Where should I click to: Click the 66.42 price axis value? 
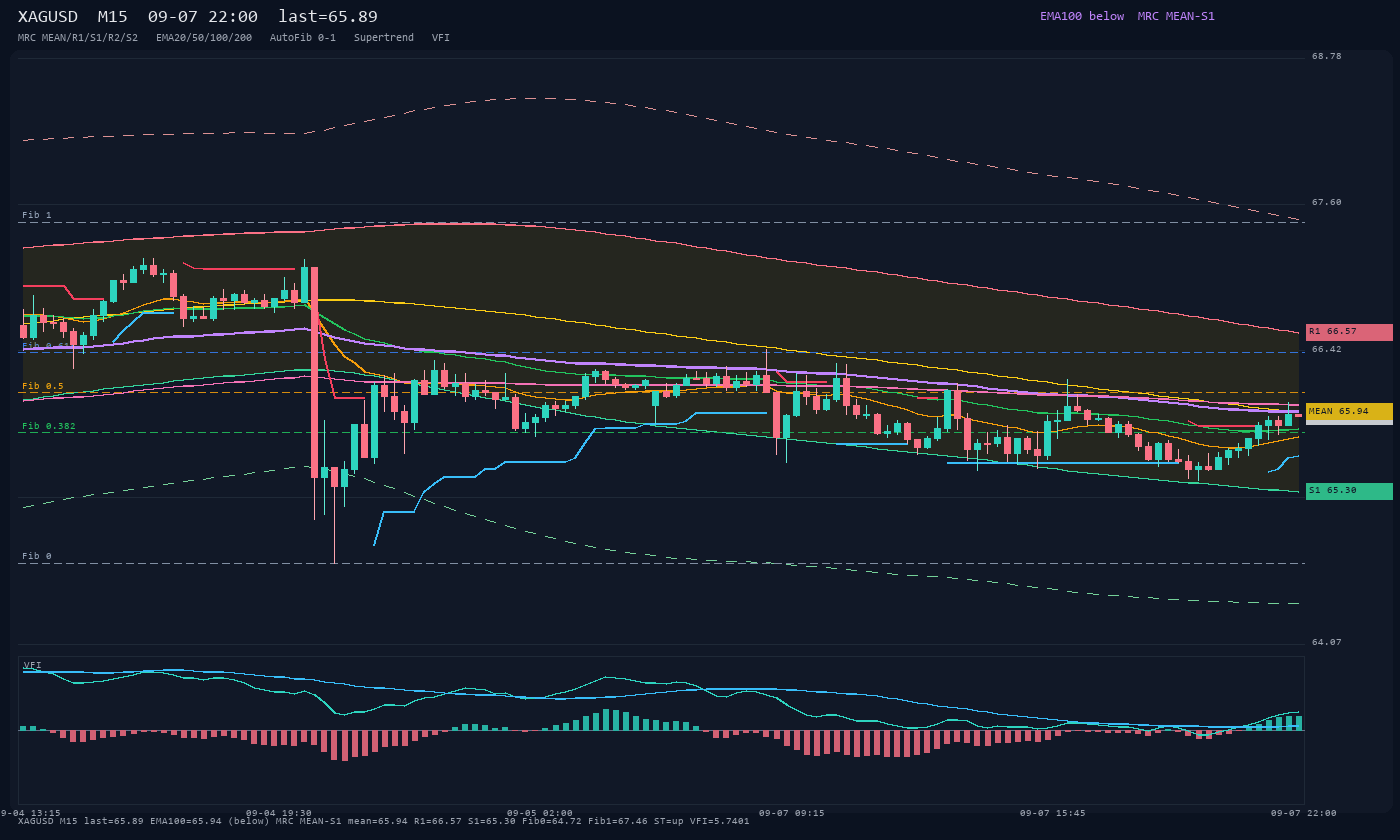(x=1327, y=349)
